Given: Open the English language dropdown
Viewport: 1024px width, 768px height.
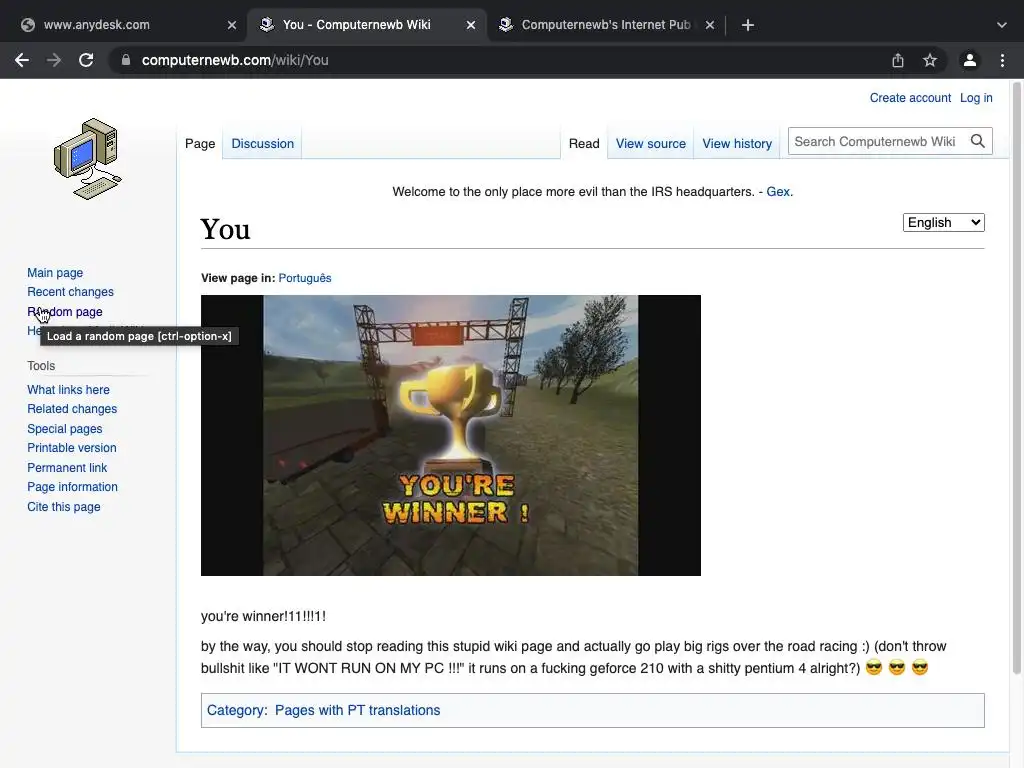Looking at the screenshot, I should [944, 223].
